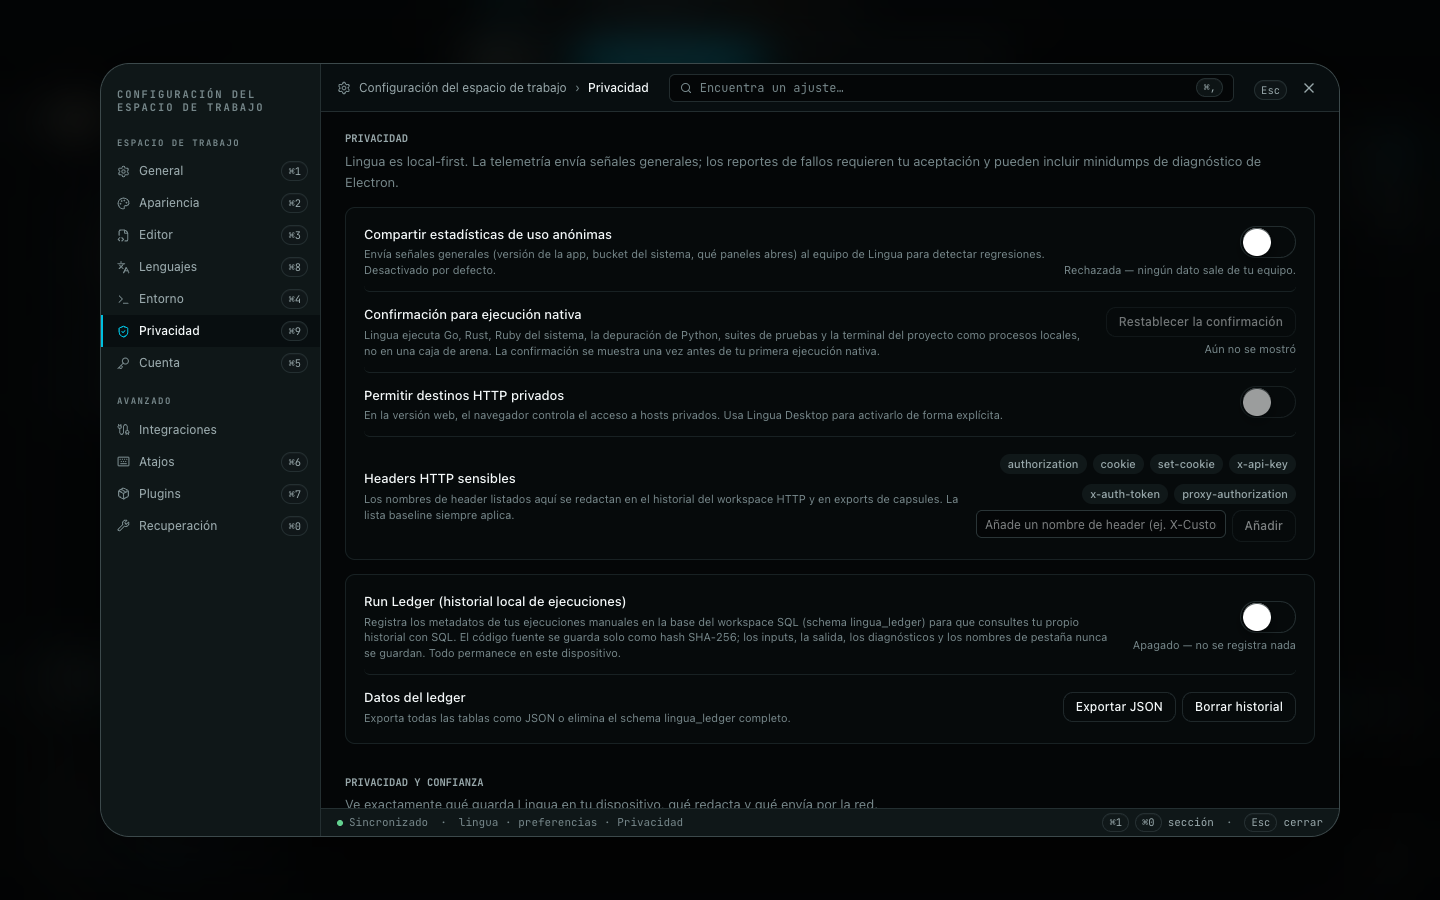Click the Entorno terminal prompt icon

click(x=123, y=299)
